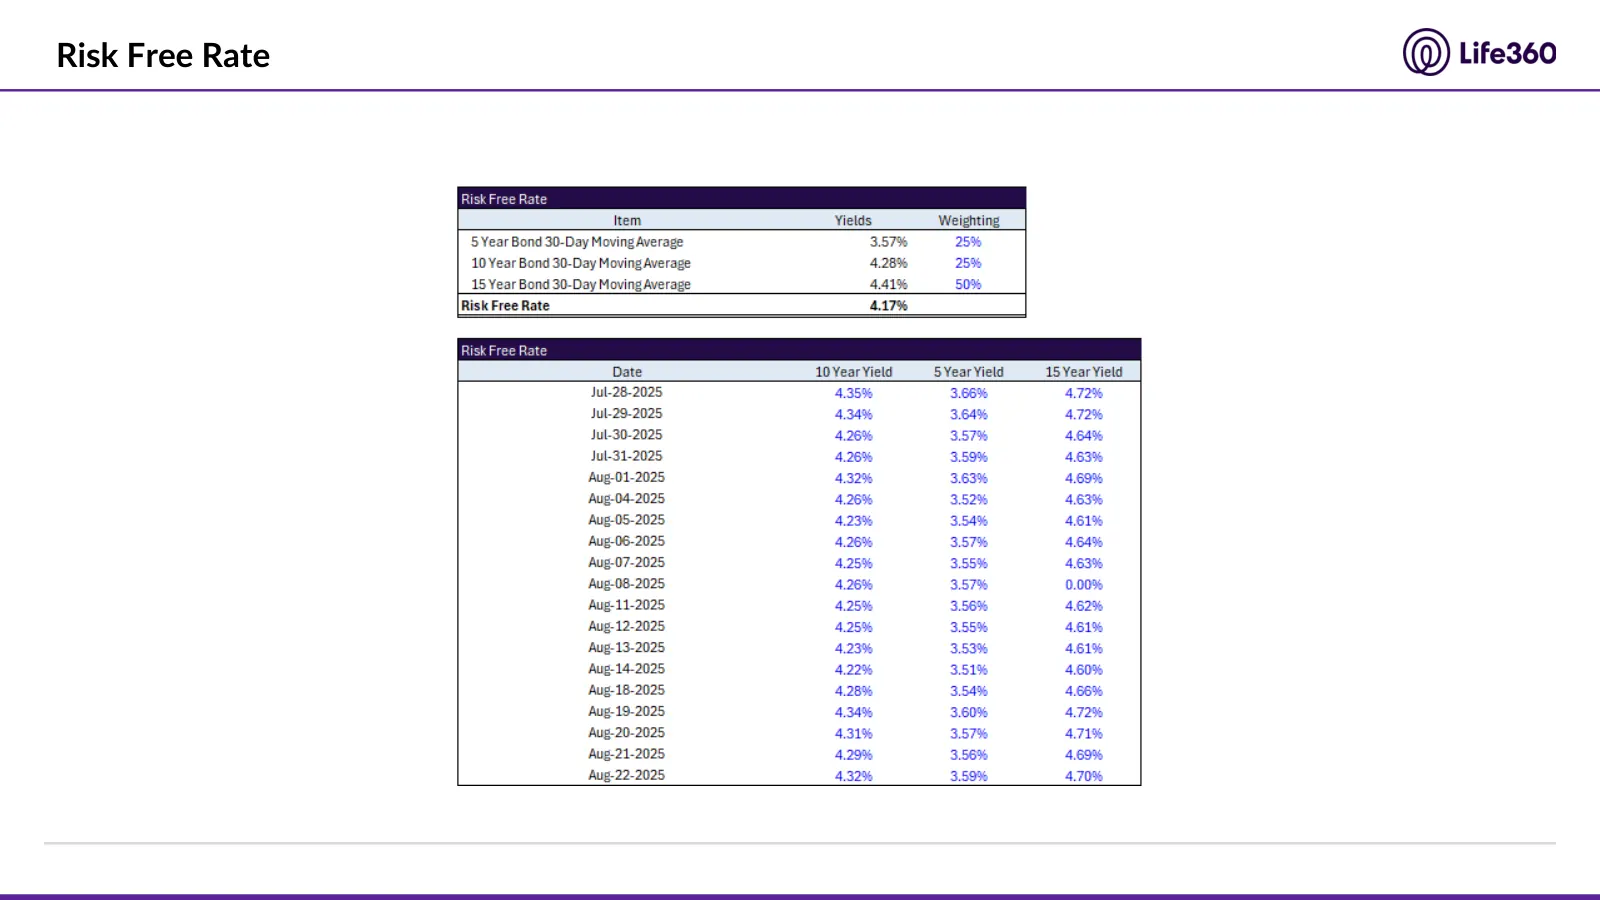Select the Aug-22-2025 date cell
Viewport: 1600px width, 900px height.
click(x=626, y=775)
